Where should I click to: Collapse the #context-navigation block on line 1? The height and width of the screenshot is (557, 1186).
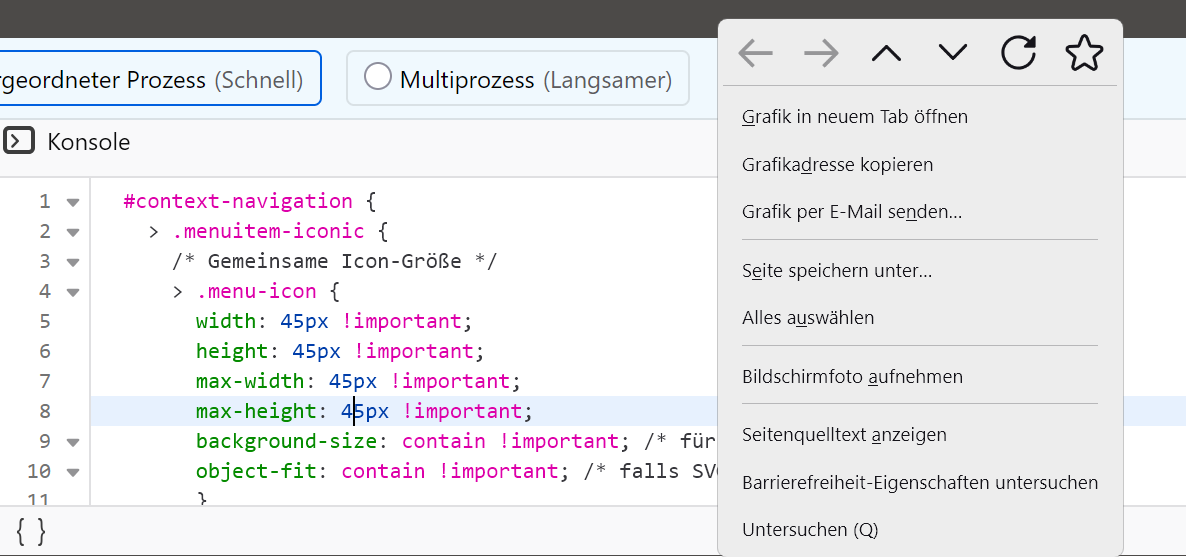[73, 202]
